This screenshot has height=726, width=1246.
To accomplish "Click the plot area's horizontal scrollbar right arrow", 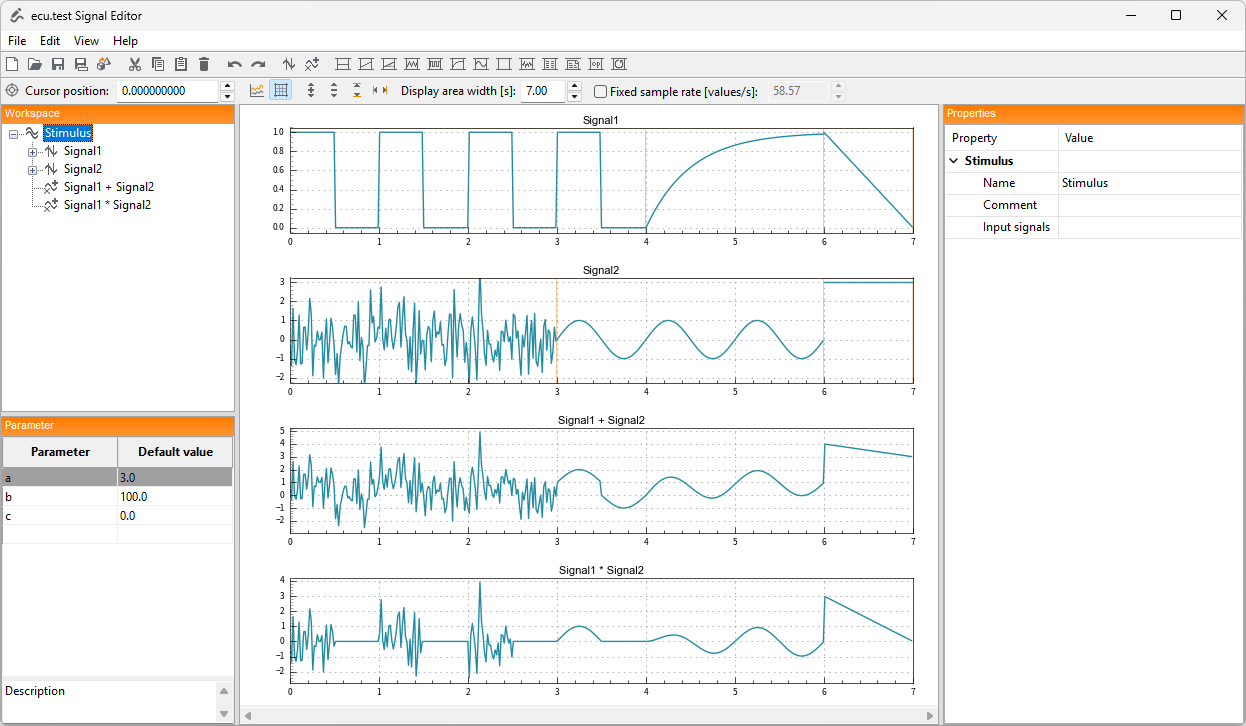I will (x=931, y=716).
